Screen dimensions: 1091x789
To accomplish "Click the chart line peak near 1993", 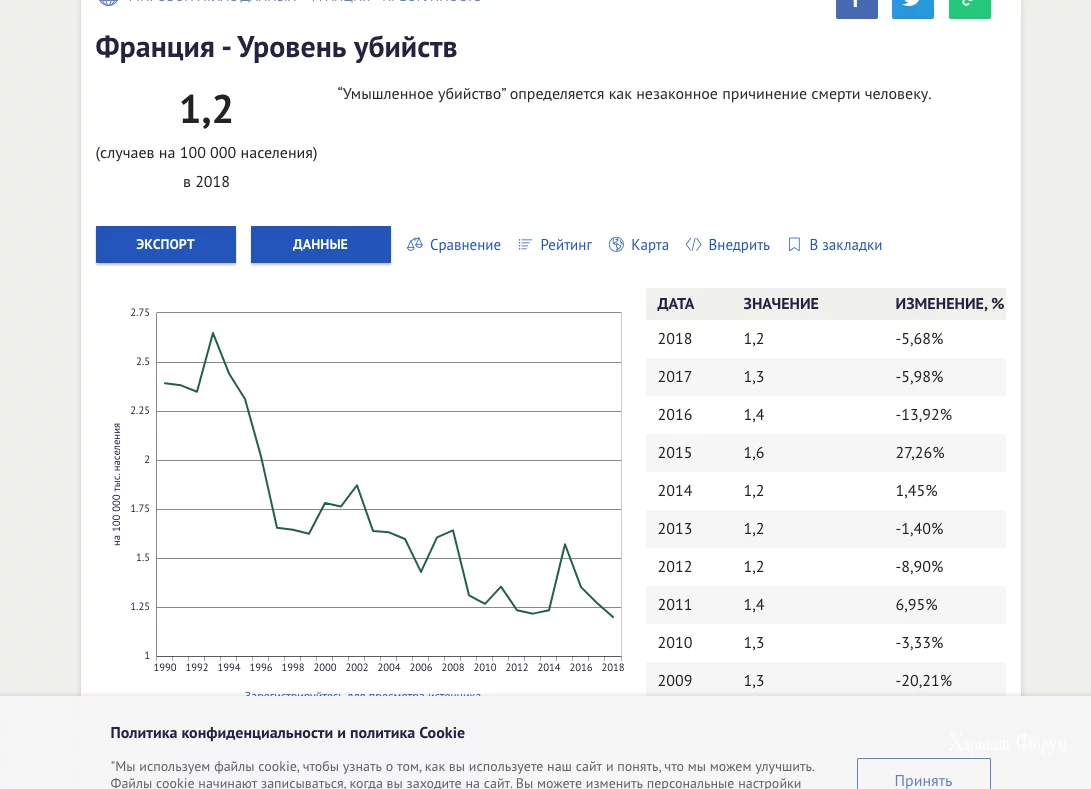I will coord(213,333).
